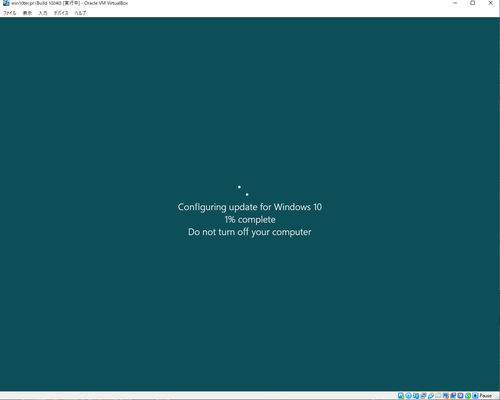Click the V virtualization features indicator
Viewport: 500px width, 400px height.
pyautogui.click(x=460, y=396)
